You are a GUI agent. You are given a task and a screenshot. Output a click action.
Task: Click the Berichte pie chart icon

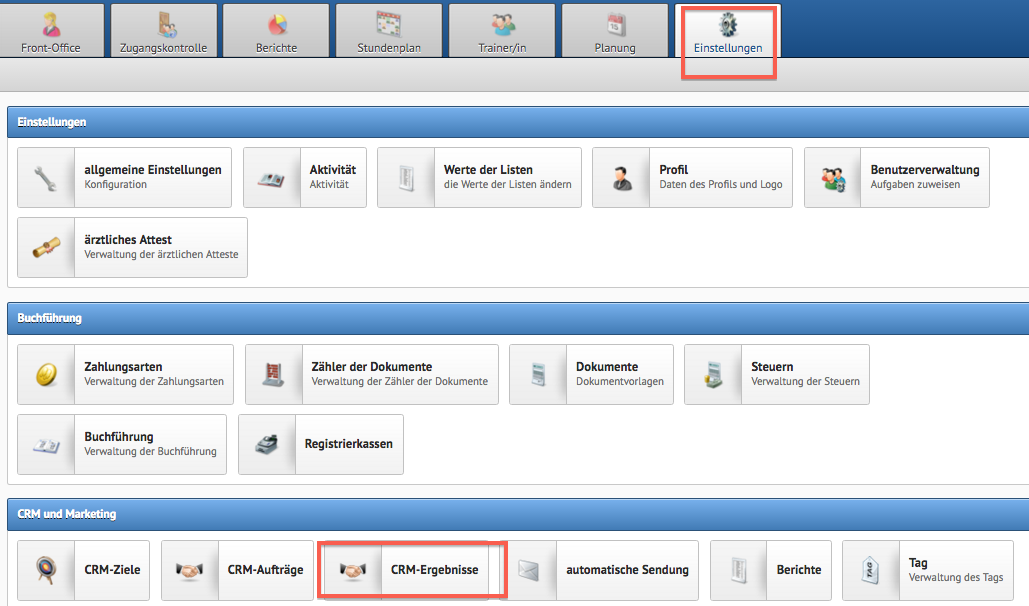point(277,26)
